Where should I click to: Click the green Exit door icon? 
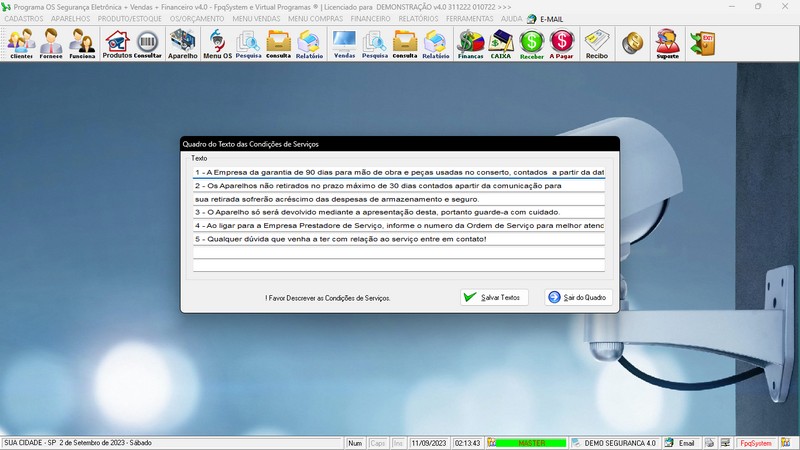coord(703,43)
